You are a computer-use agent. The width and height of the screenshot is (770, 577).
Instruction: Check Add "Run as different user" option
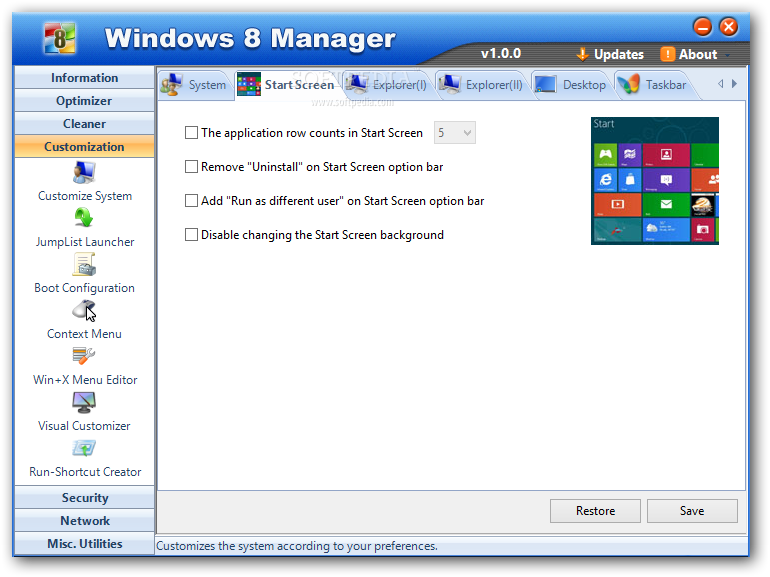pyautogui.click(x=191, y=200)
